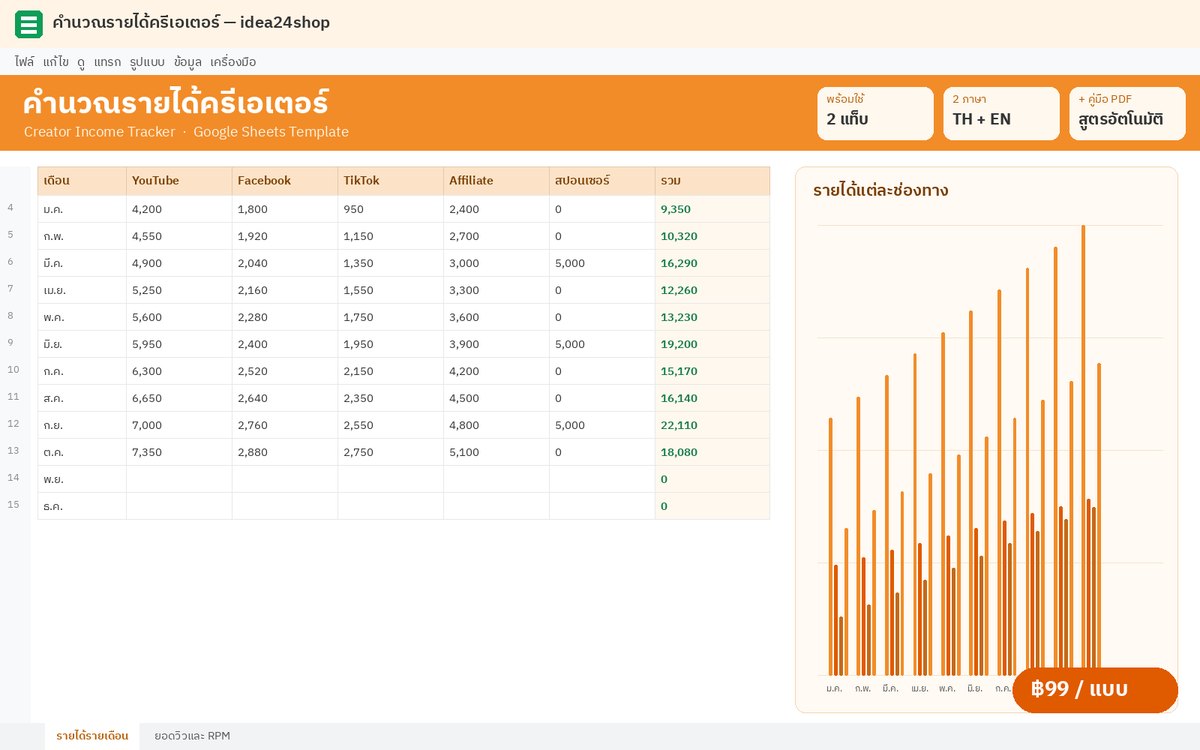The width and height of the screenshot is (1200, 750).
Task: Select total cell 12,260
Action: [713, 290]
